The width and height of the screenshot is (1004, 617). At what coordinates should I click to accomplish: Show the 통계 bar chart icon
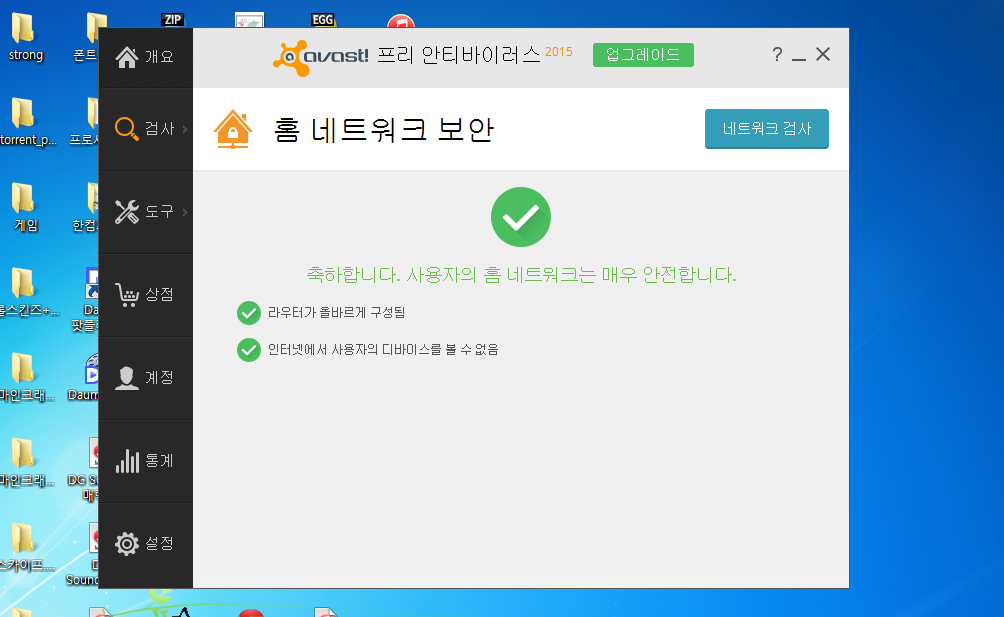(x=126, y=461)
